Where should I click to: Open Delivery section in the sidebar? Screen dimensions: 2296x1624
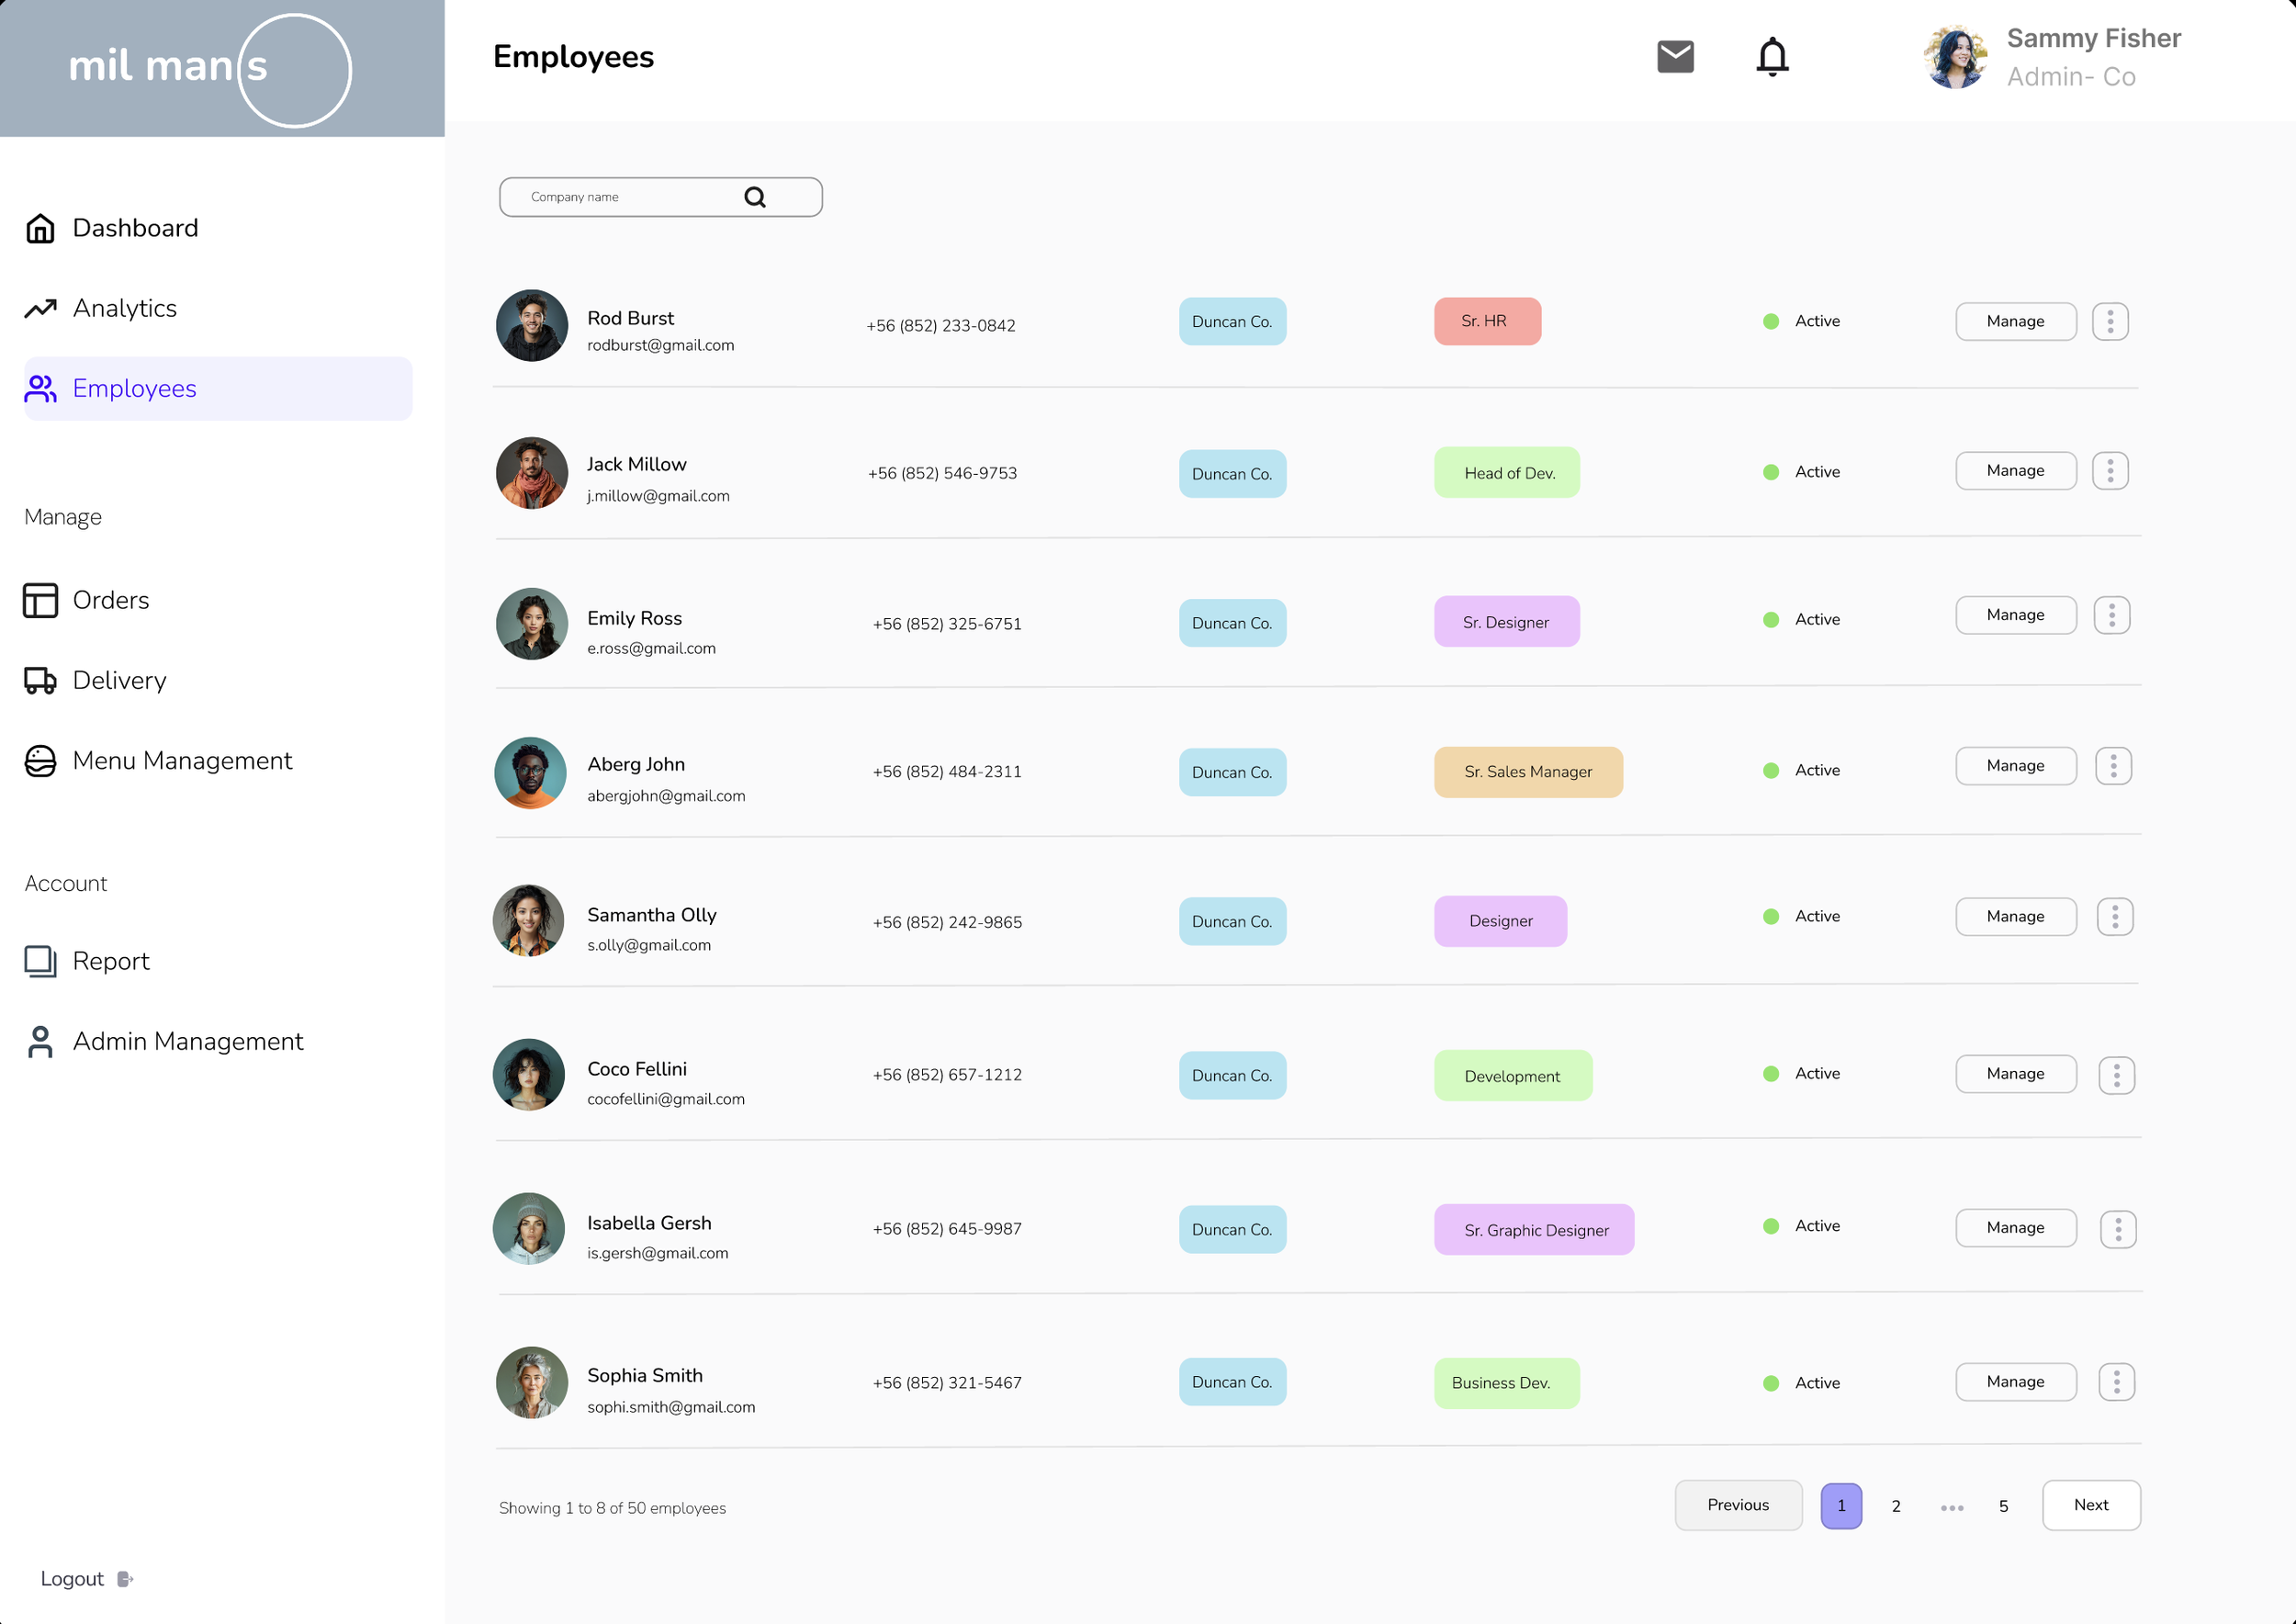point(119,680)
